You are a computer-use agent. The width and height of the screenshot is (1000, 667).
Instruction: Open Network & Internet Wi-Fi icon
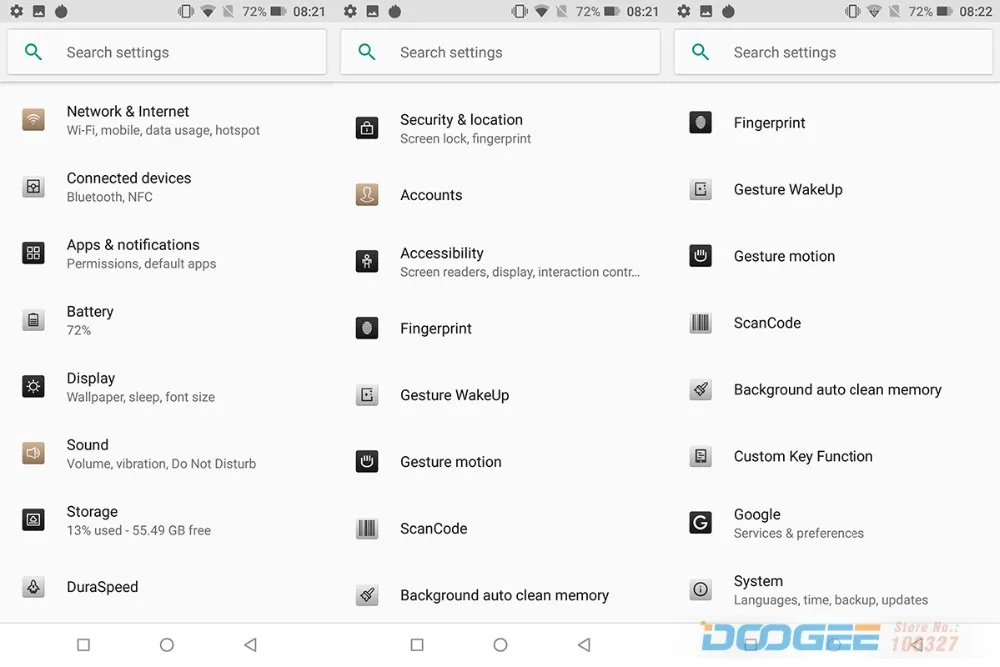point(33,119)
